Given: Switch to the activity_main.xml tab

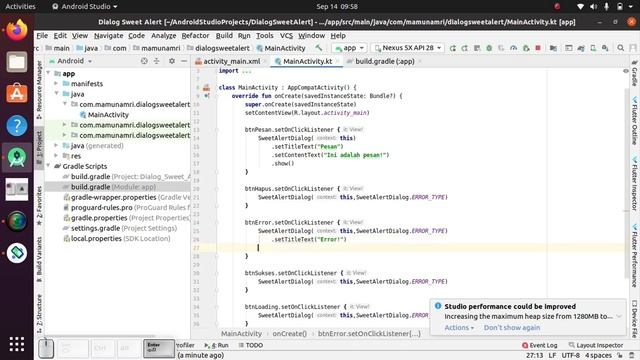Looking at the screenshot, I should [231, 61].
